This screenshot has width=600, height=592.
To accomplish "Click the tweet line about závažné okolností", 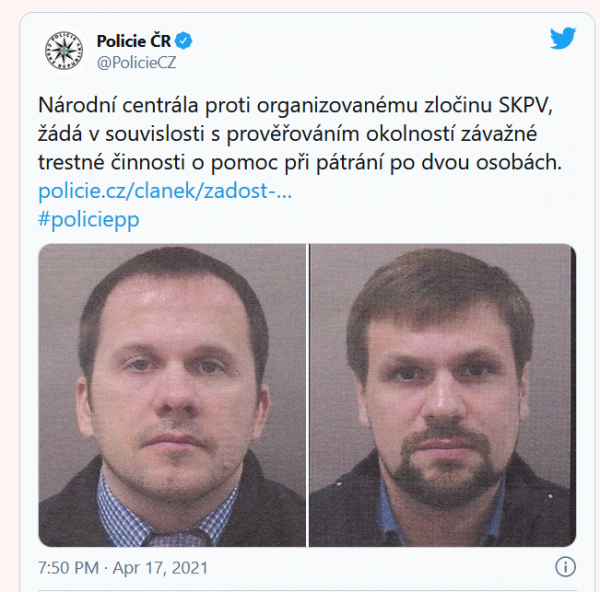I will point(288,134).
